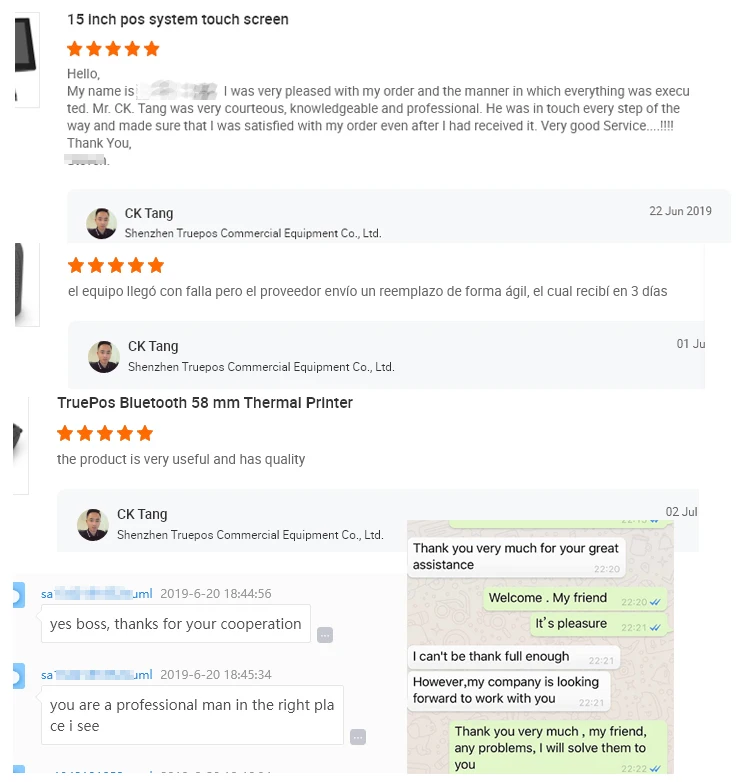Screen dimensions: 750x782
Task: Click the "yes boss, thanks for your cooperation" bubble
Action: [176, 624]
